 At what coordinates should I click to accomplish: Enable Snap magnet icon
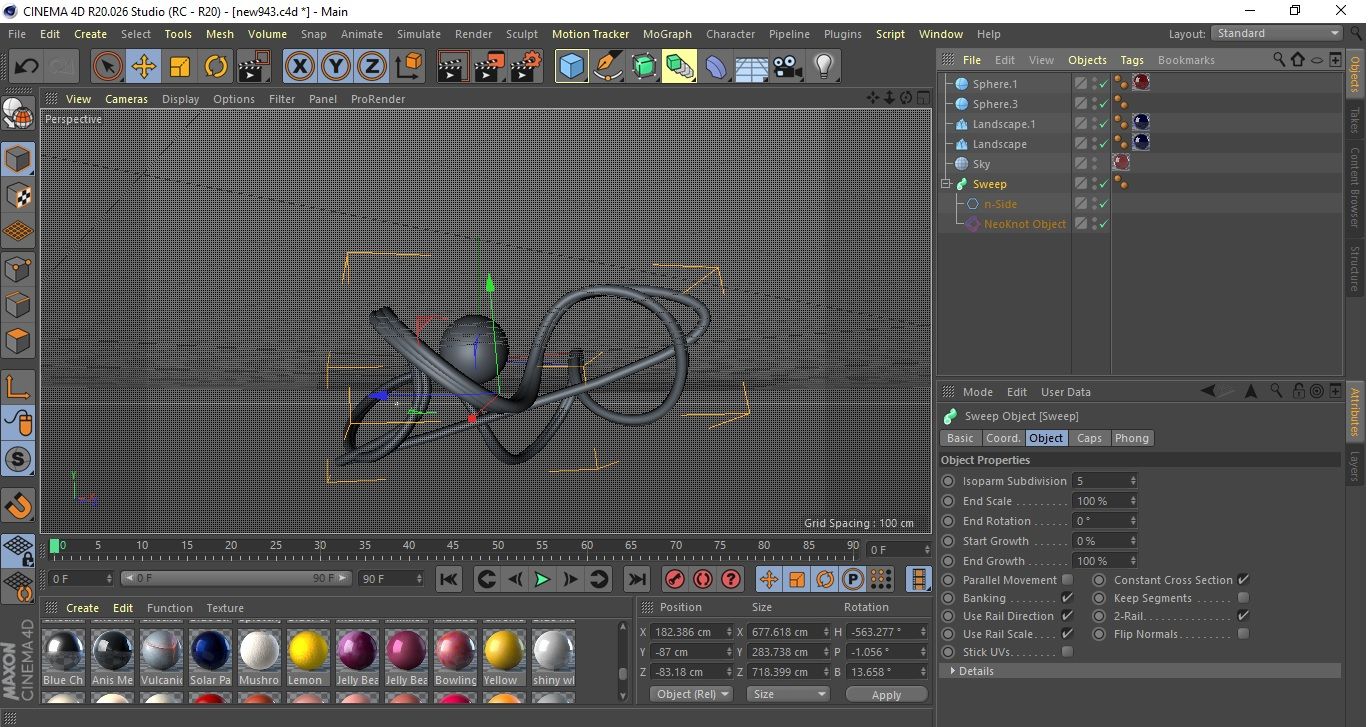(x=18, y=505)
